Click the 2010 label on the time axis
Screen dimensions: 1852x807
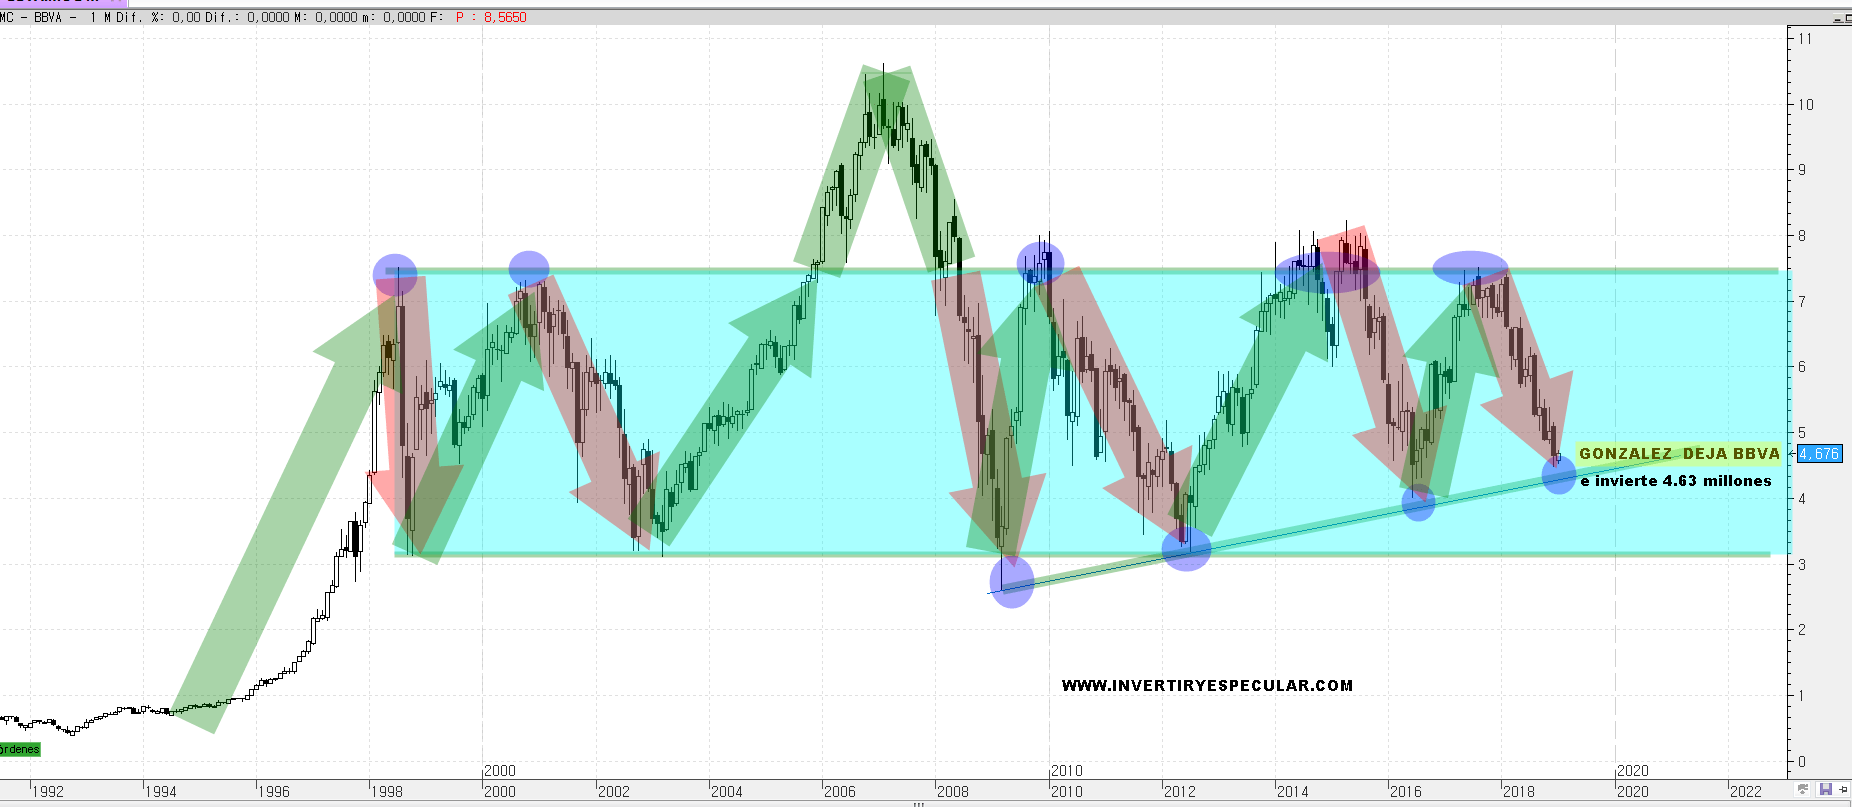pyautogui.click(x=1066, y=791)
